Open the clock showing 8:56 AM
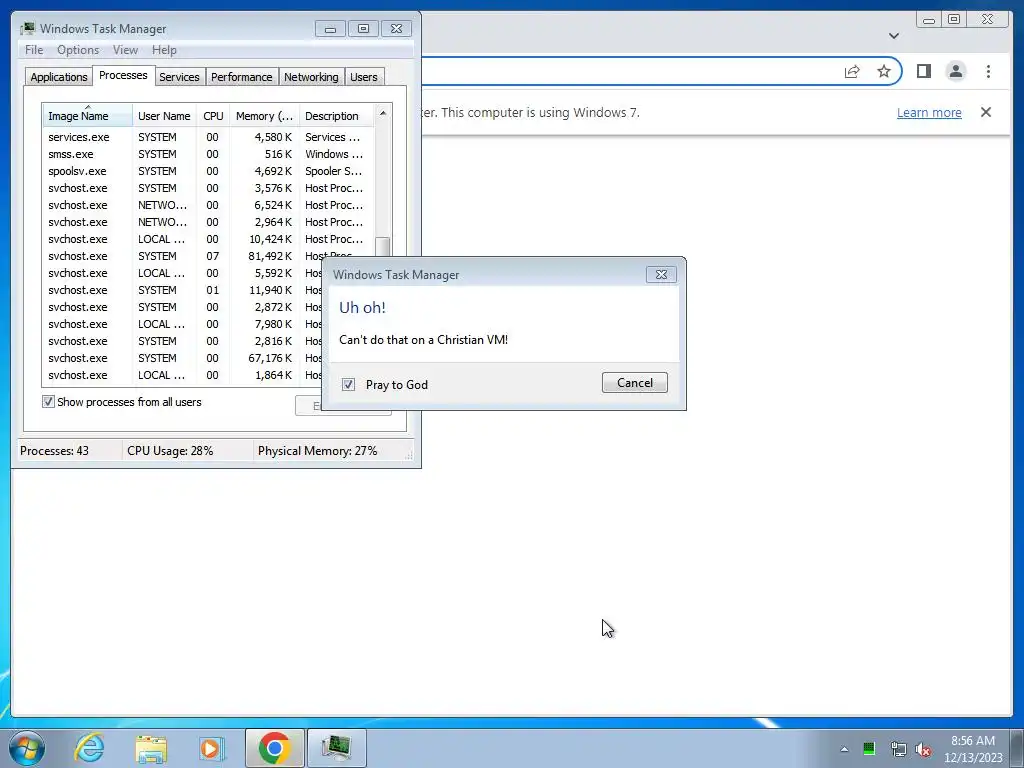 click(972, 749)
